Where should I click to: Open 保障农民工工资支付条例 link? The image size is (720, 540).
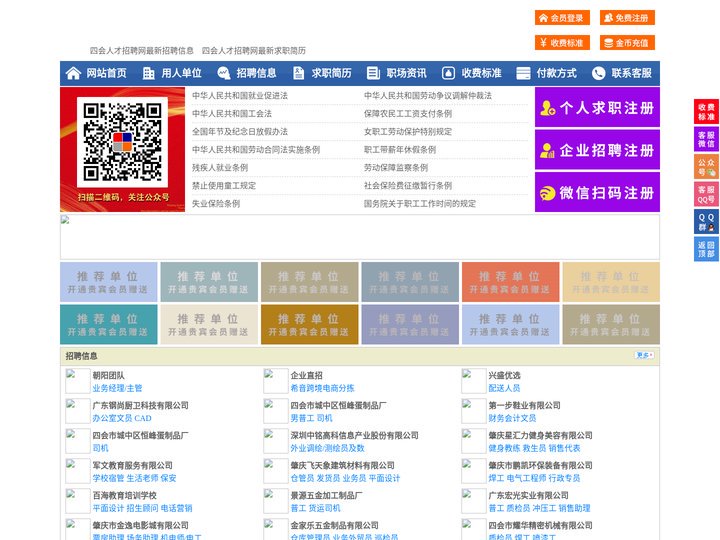408,113
